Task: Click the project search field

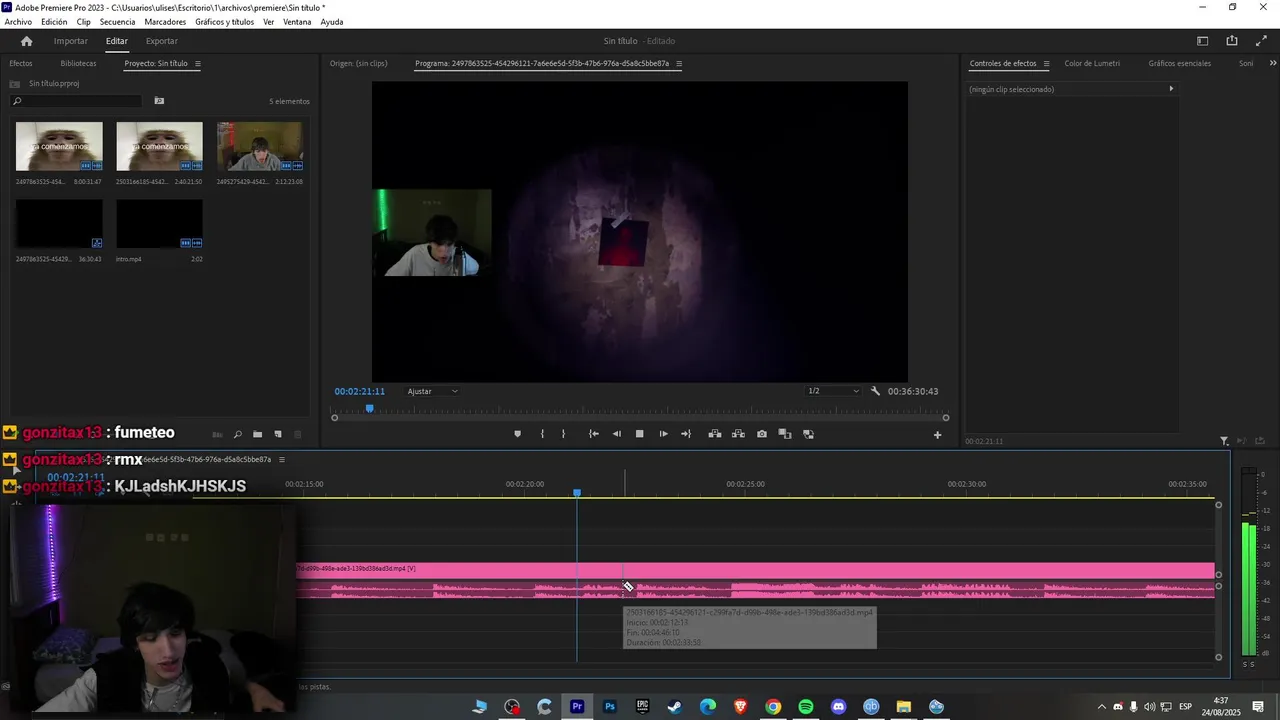Action: coord(77,101)
